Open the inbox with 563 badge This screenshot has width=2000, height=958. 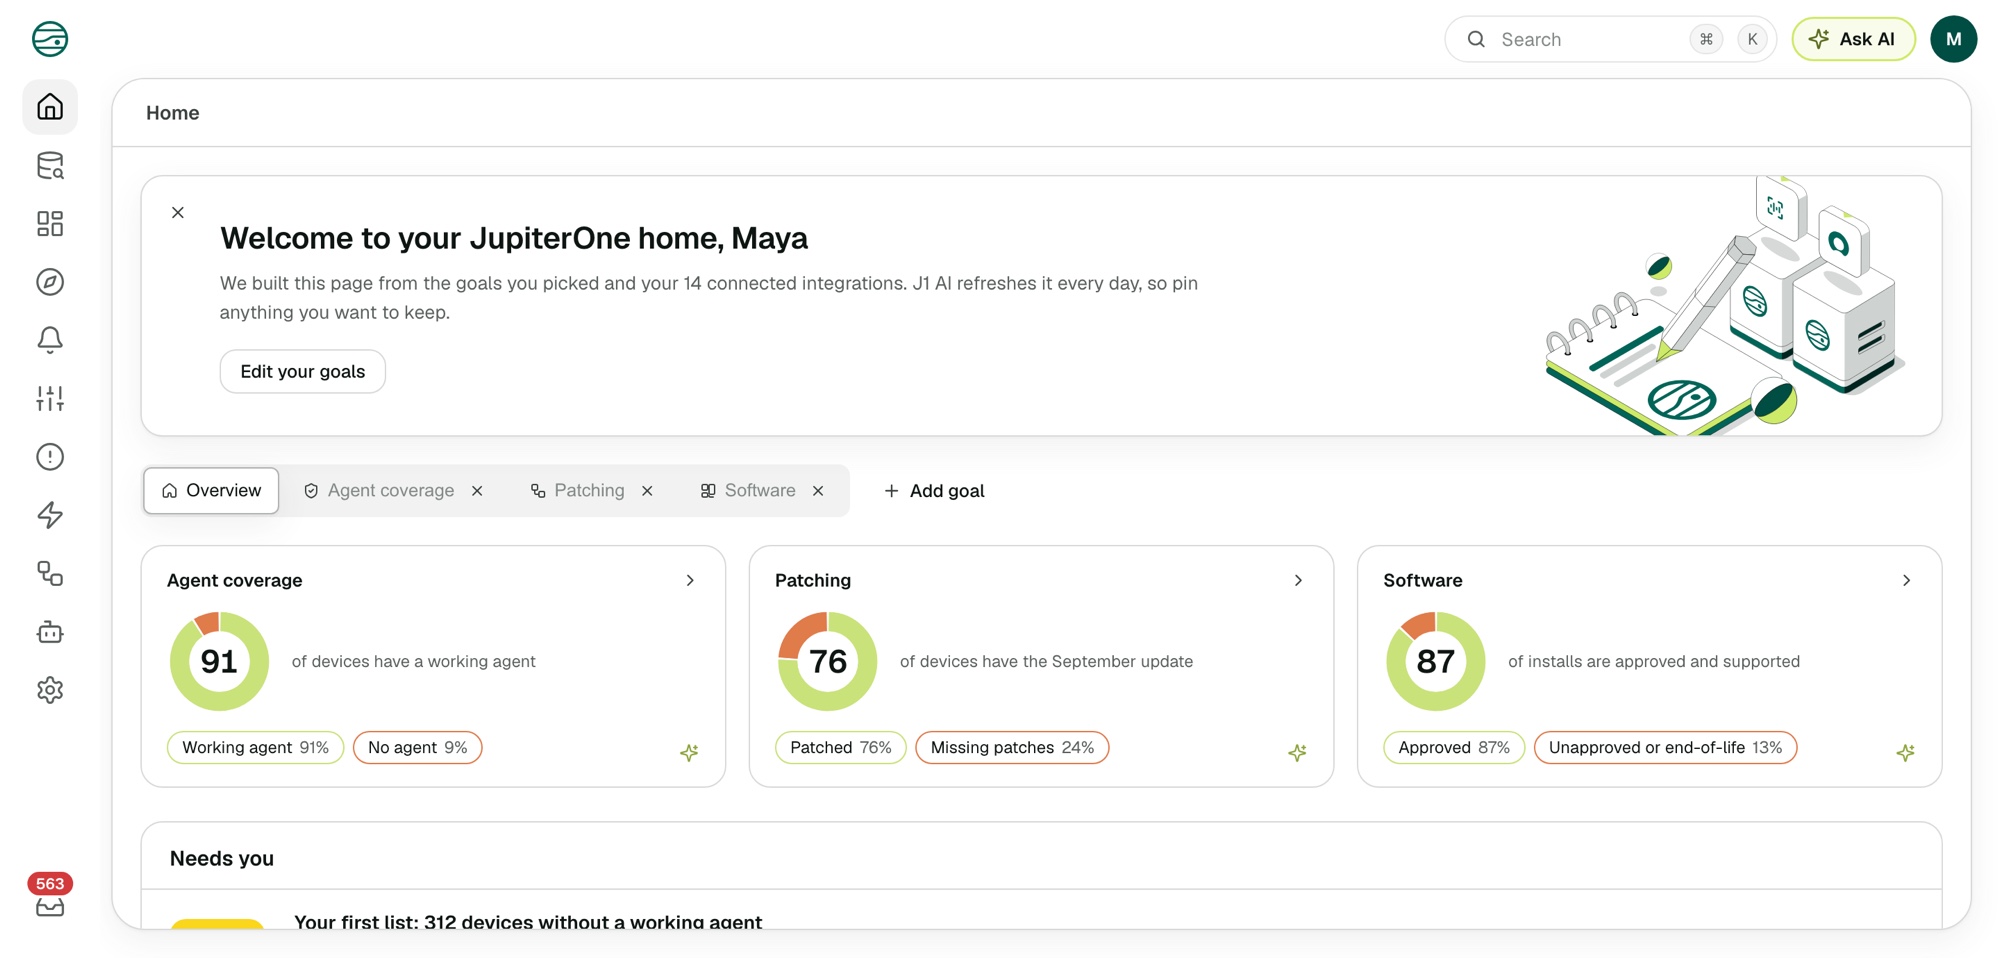pos(50,897)
